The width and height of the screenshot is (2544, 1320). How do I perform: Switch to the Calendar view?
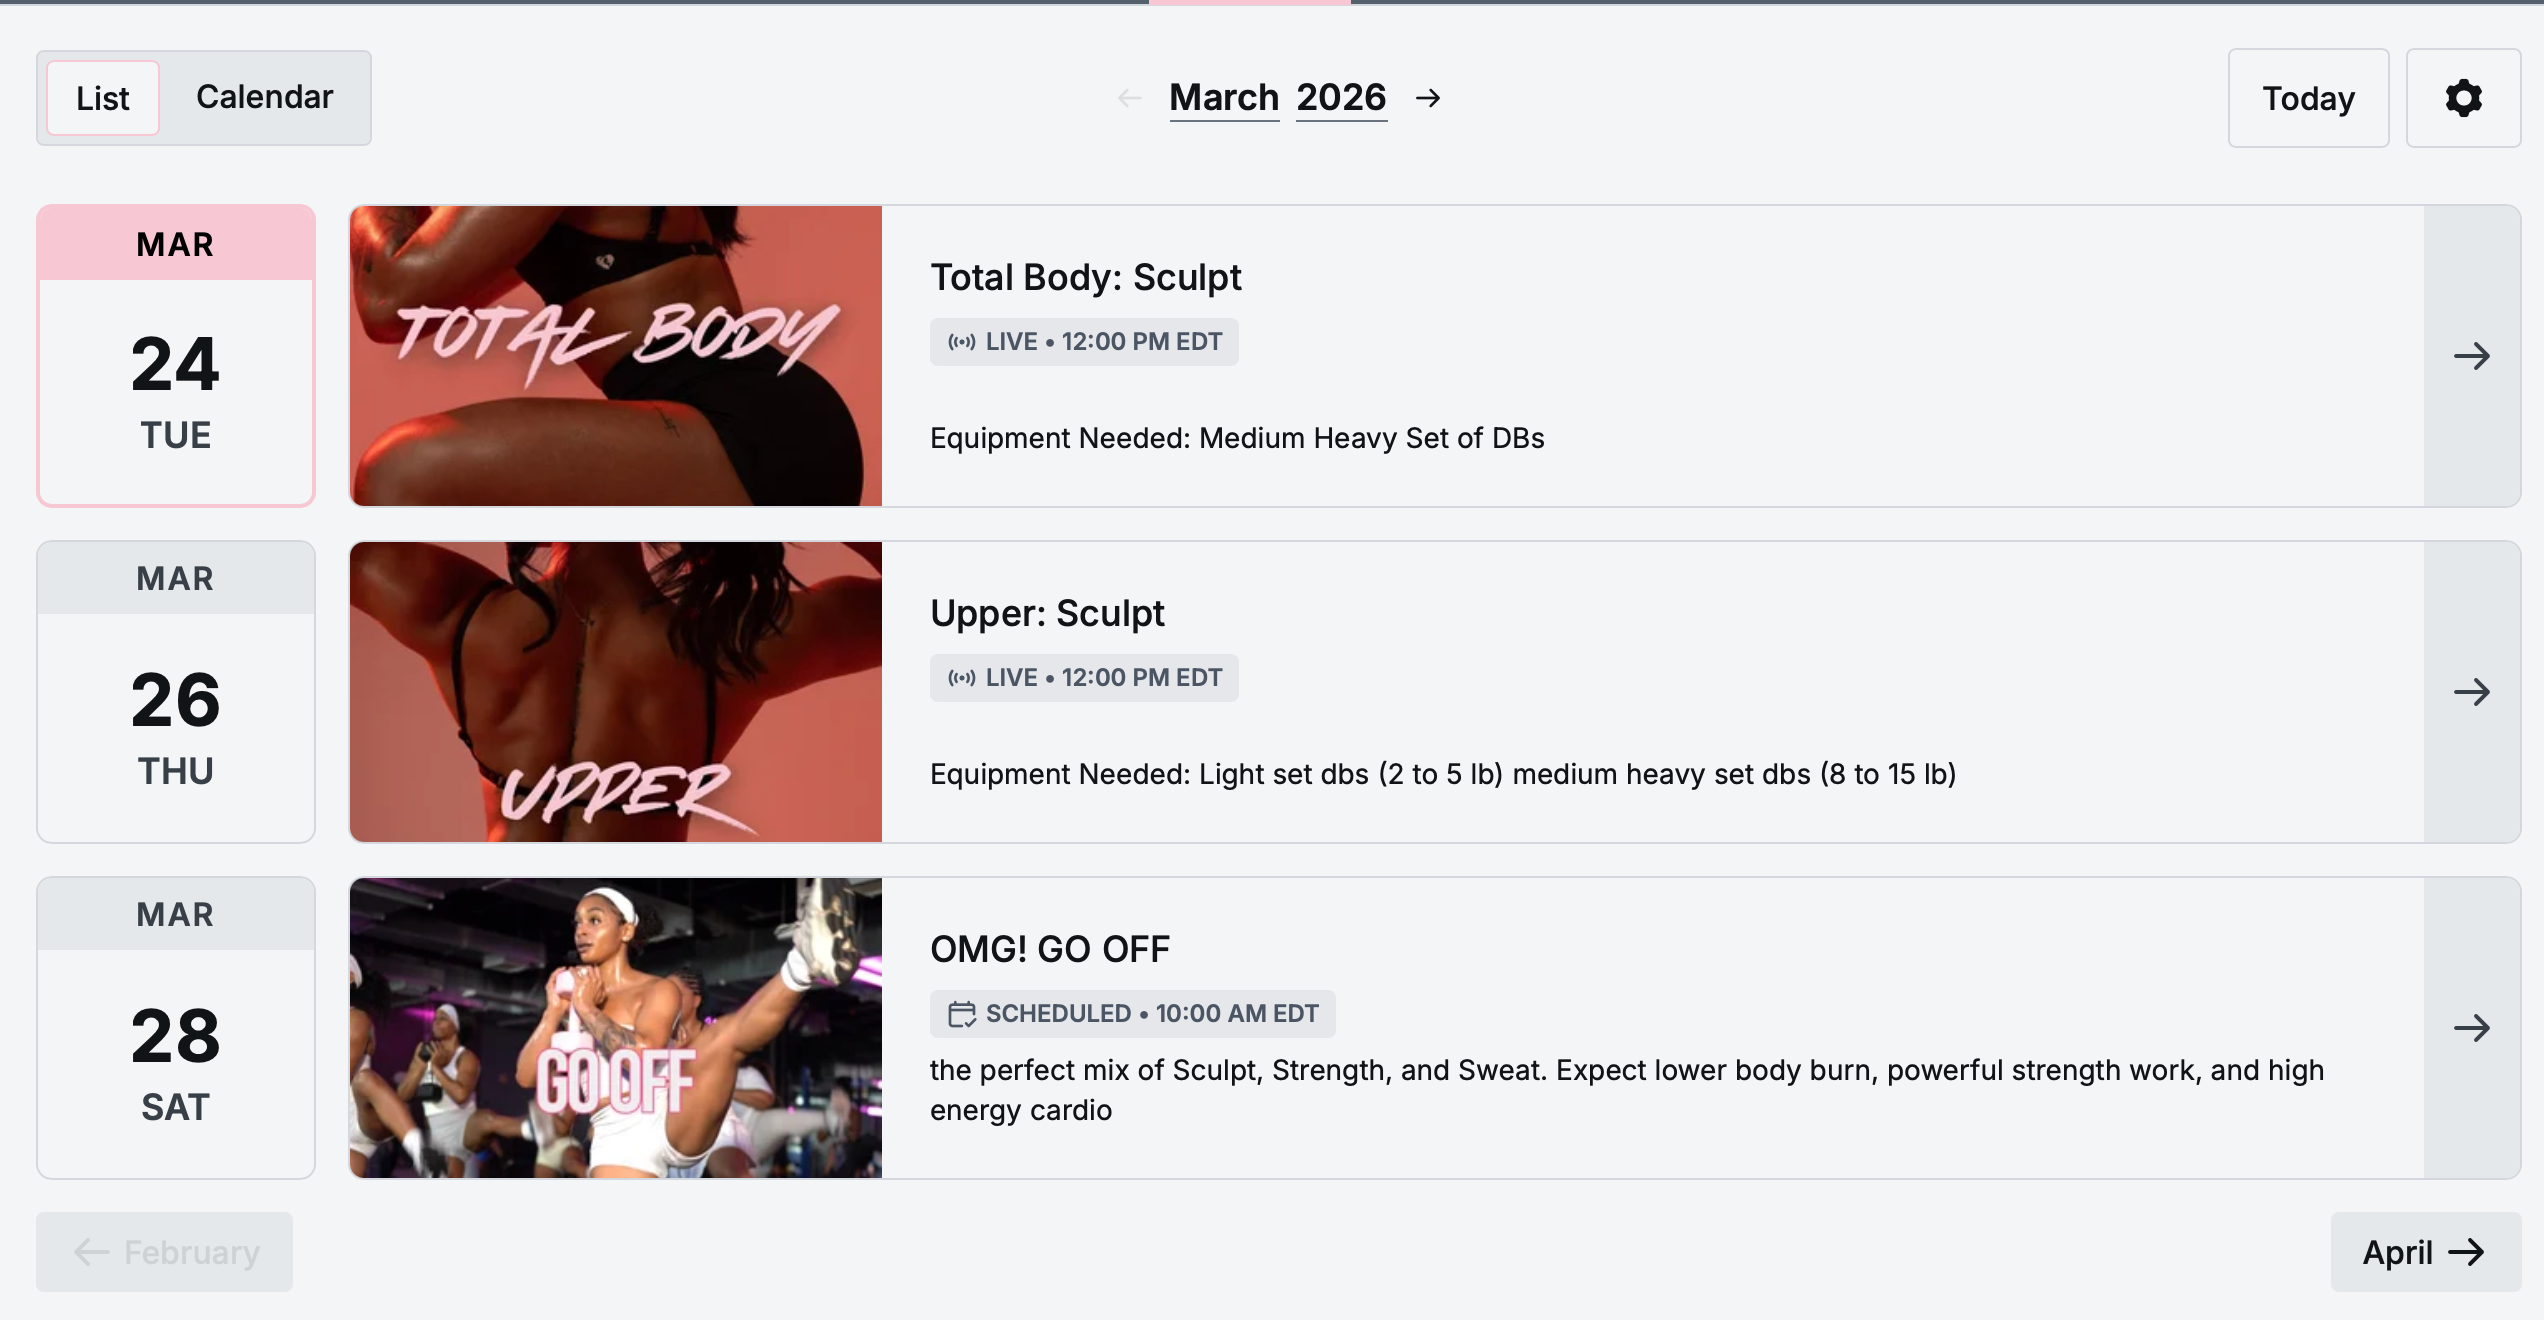[264, 98]
